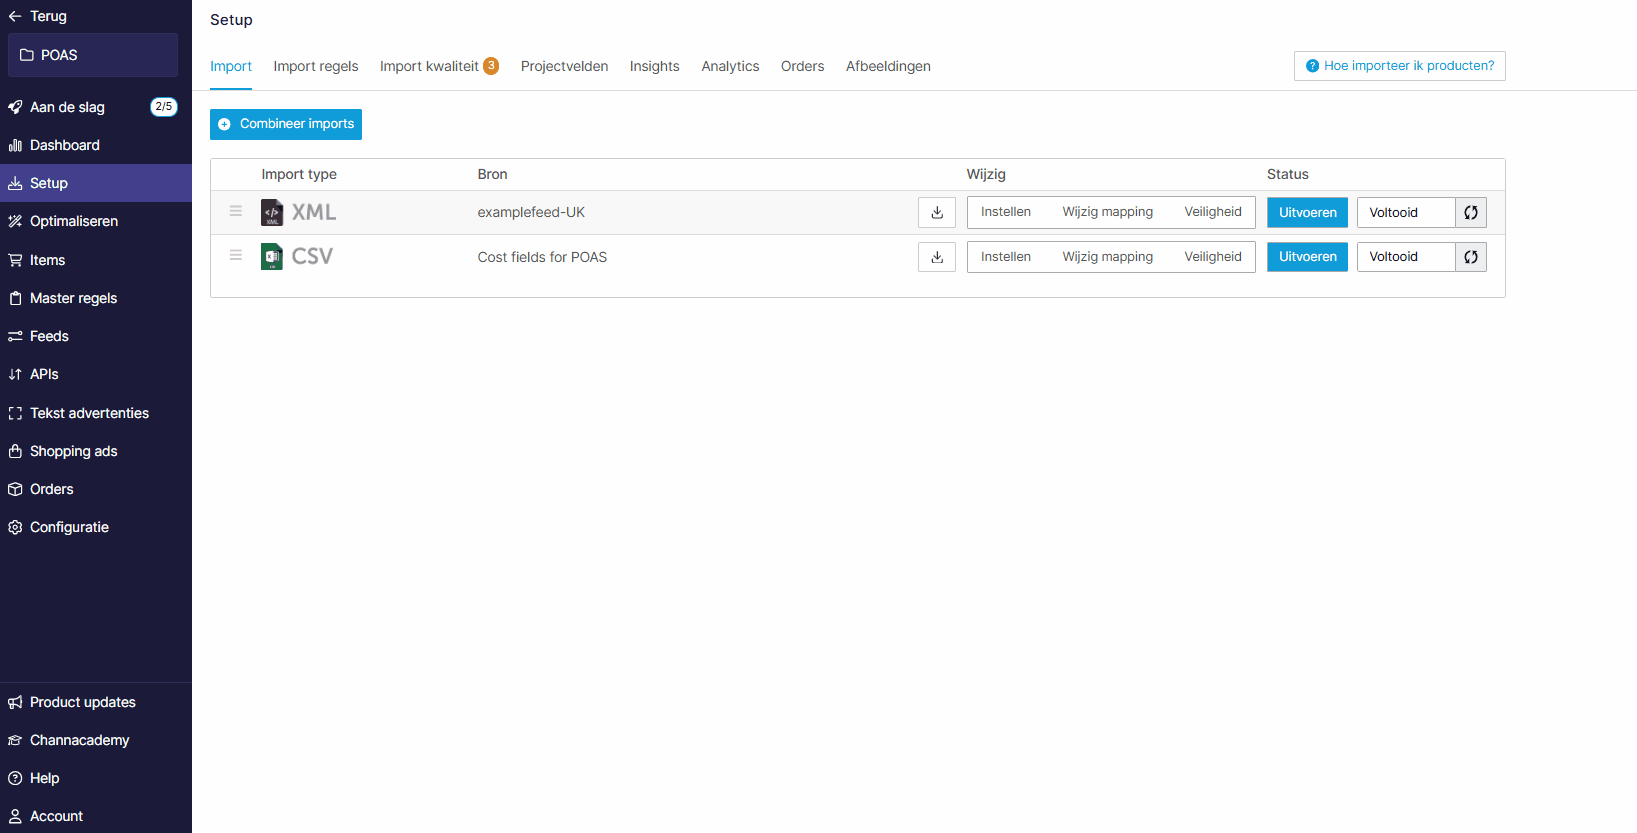Click the Tekst advertenties icon
Viewport: 1637px width, 833px height.
tap(15, 413)
